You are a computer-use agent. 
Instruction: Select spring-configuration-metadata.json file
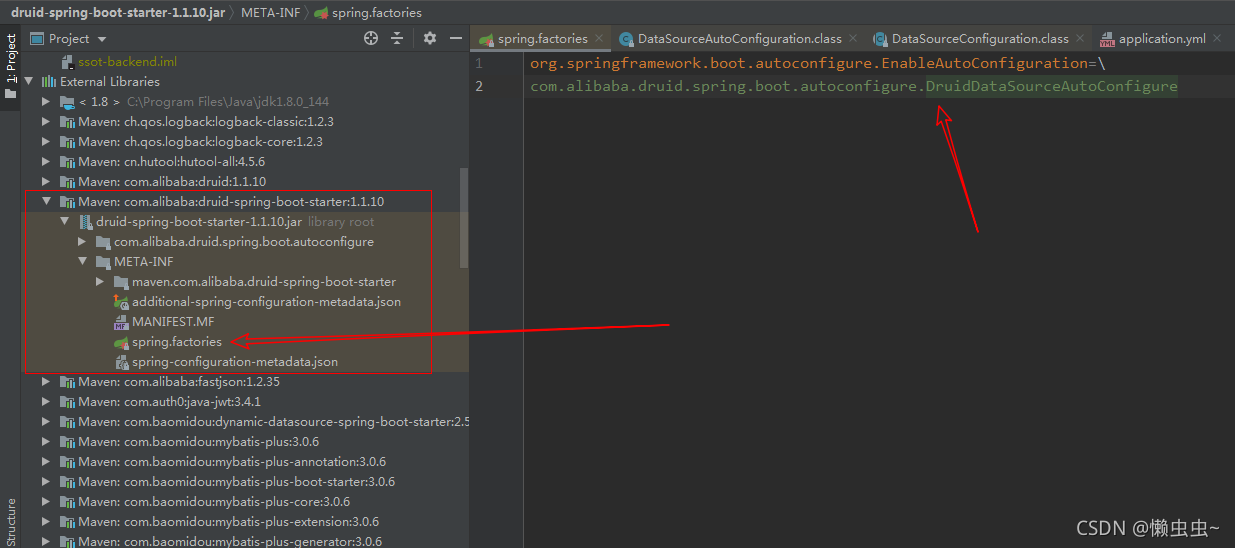[235, 362]
